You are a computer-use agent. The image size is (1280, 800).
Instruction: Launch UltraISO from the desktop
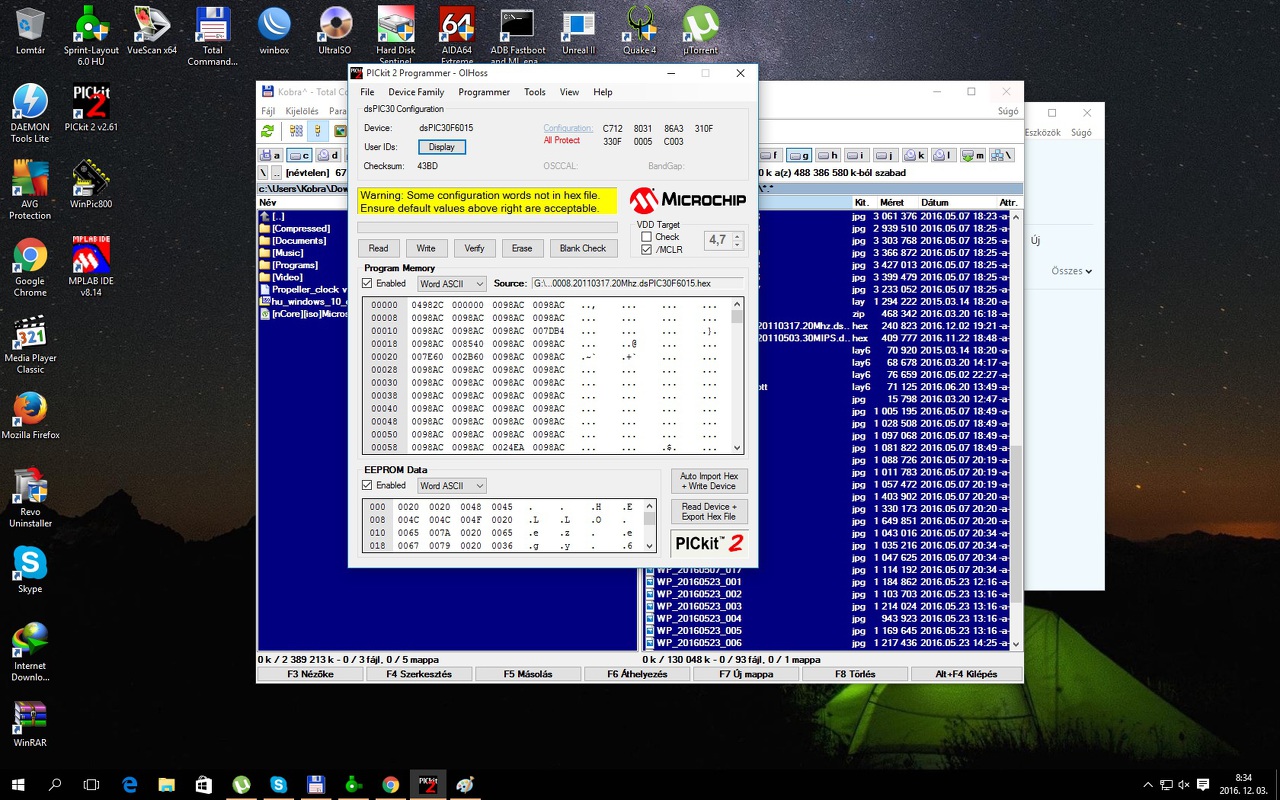(335, 30)
